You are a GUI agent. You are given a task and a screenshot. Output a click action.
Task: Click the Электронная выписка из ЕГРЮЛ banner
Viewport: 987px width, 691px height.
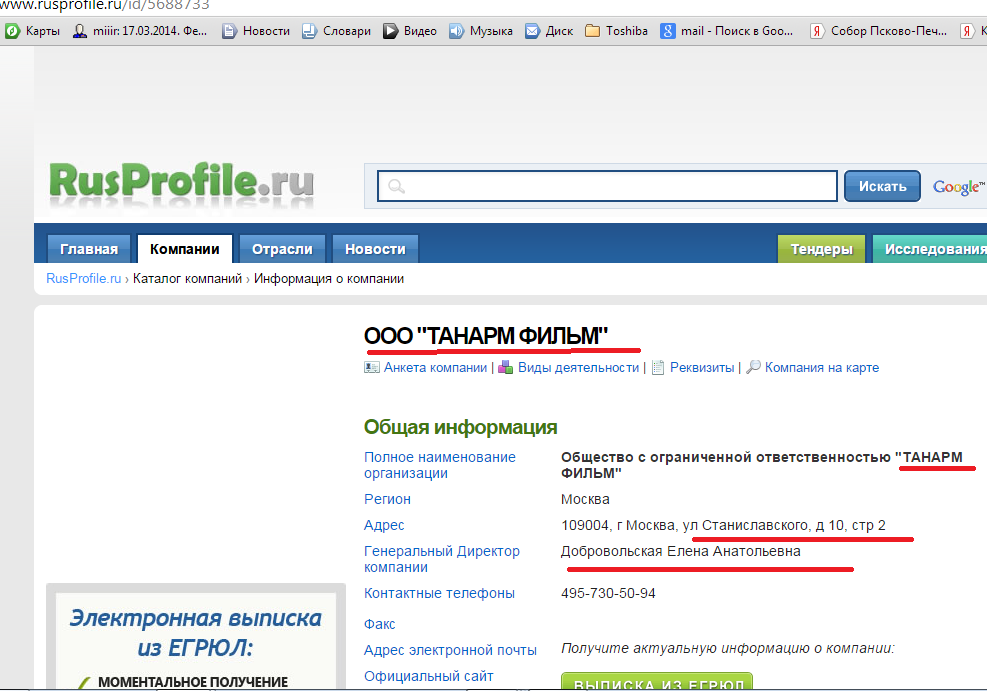tap(196, 637)
